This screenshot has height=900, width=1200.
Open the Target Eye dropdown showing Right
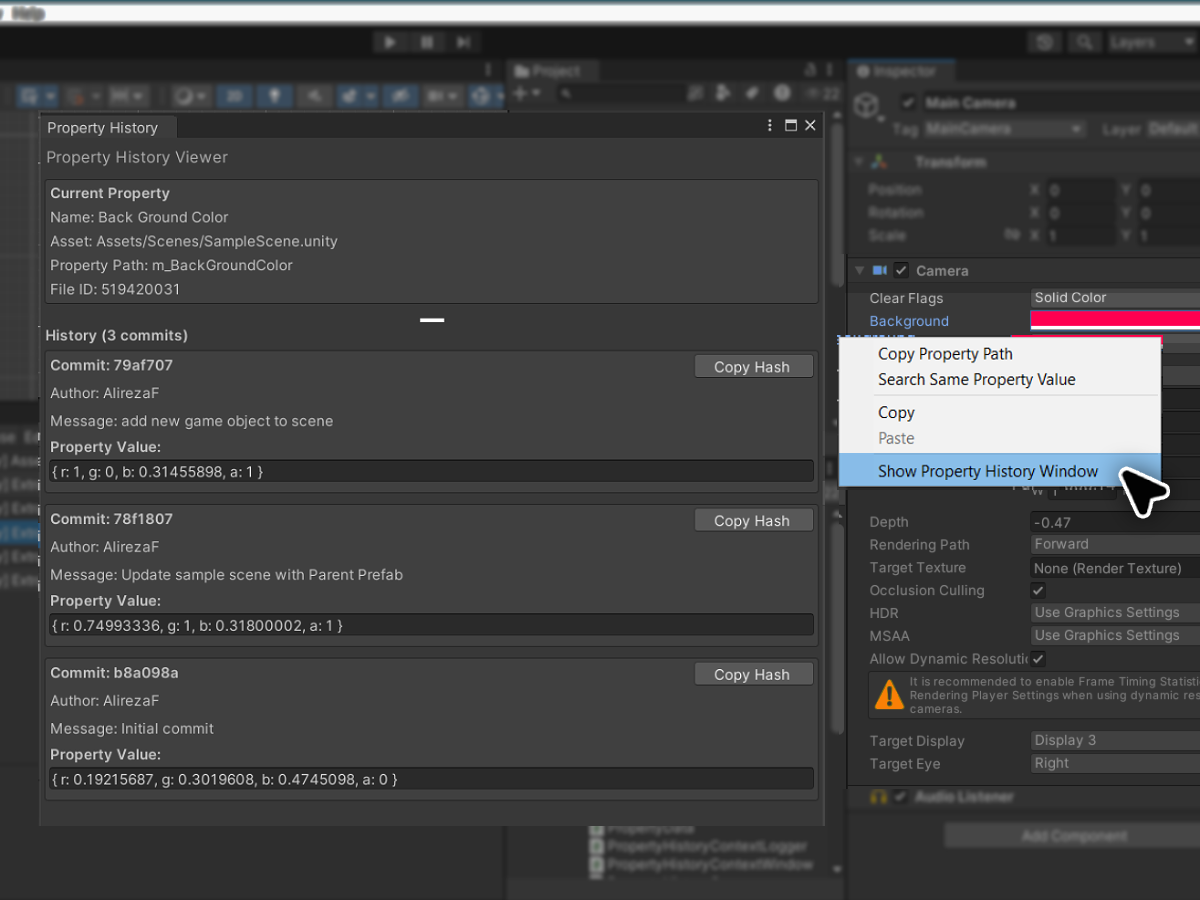tap(1115, 763)
